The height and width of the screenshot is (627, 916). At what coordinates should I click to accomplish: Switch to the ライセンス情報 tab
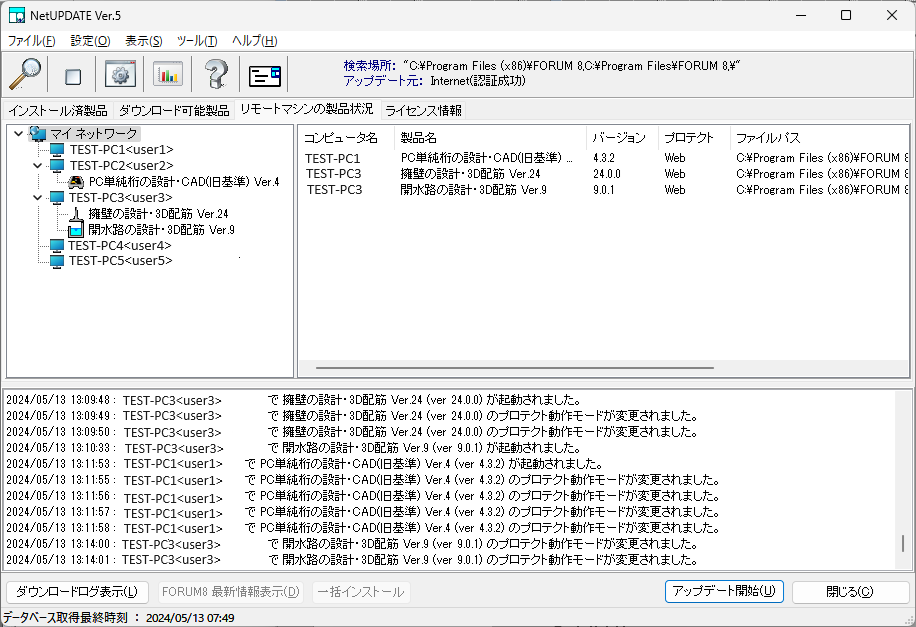(424, 110)
